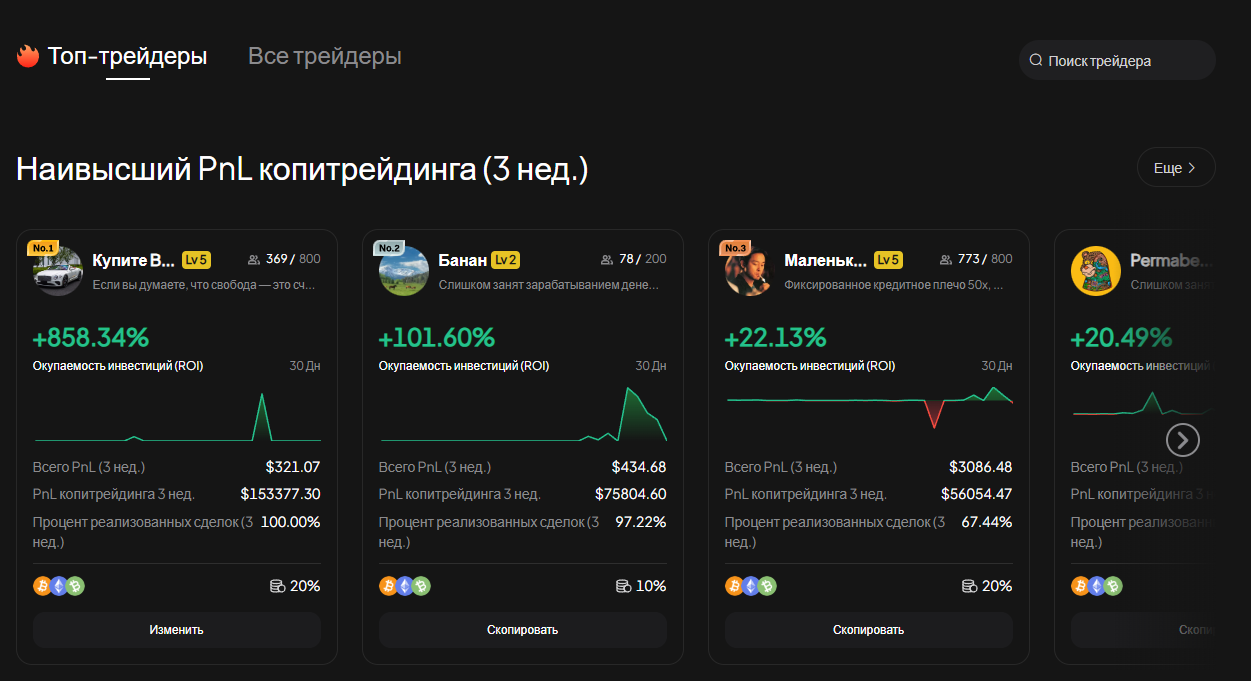Image resolution: width=1251 pixels, height=681 pixels.
Task: Click Ethereum coin icon on Купите В... card
Action: (x=58, y=586)
